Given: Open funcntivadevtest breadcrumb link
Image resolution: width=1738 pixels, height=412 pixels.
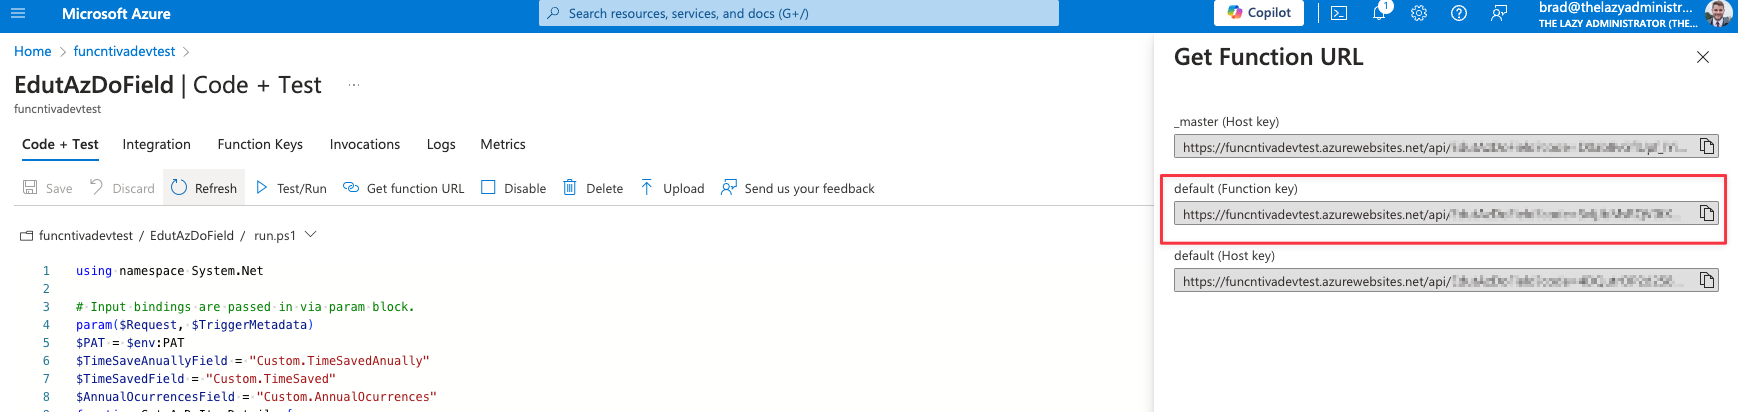Looking at the screenshot, I should 124,51.
